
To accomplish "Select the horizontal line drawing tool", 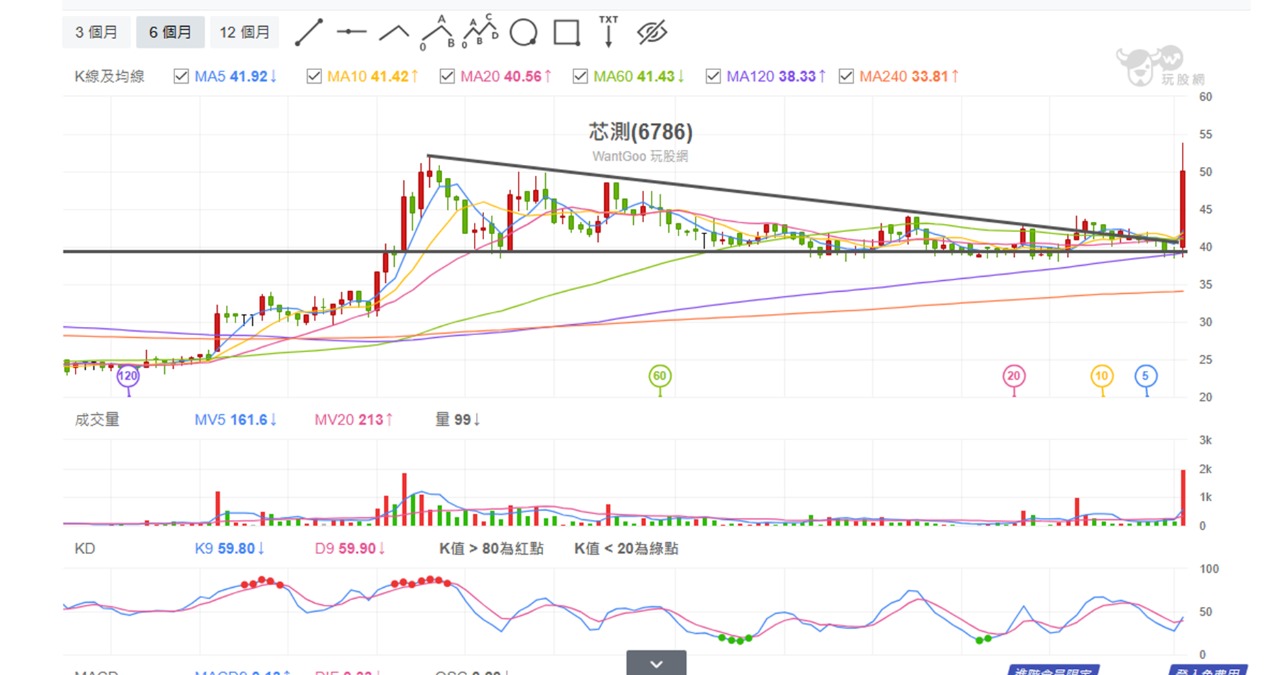I will pyautogui.click(x=351, y=32).
